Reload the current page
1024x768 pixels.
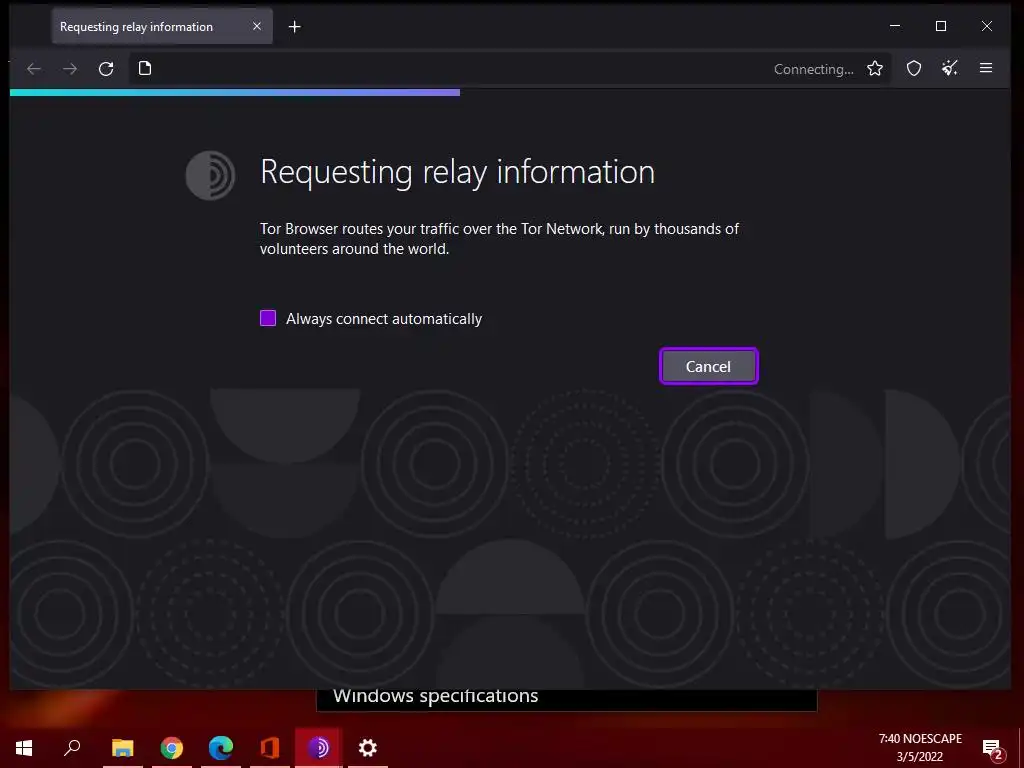(x=106, y=69)
